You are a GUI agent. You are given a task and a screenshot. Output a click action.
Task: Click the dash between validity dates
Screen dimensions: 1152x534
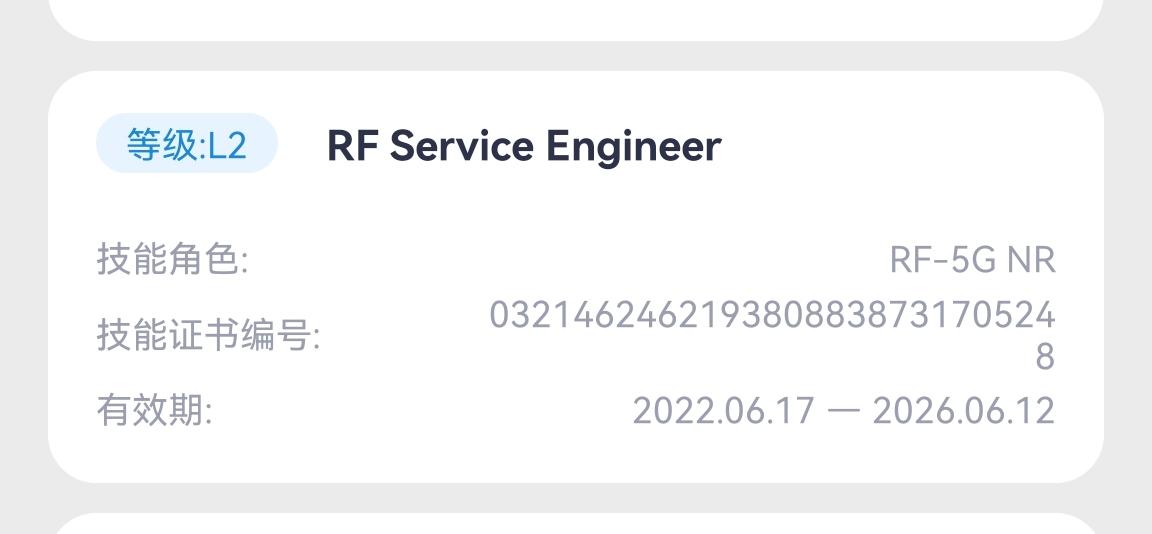click(x=844, y=410)
